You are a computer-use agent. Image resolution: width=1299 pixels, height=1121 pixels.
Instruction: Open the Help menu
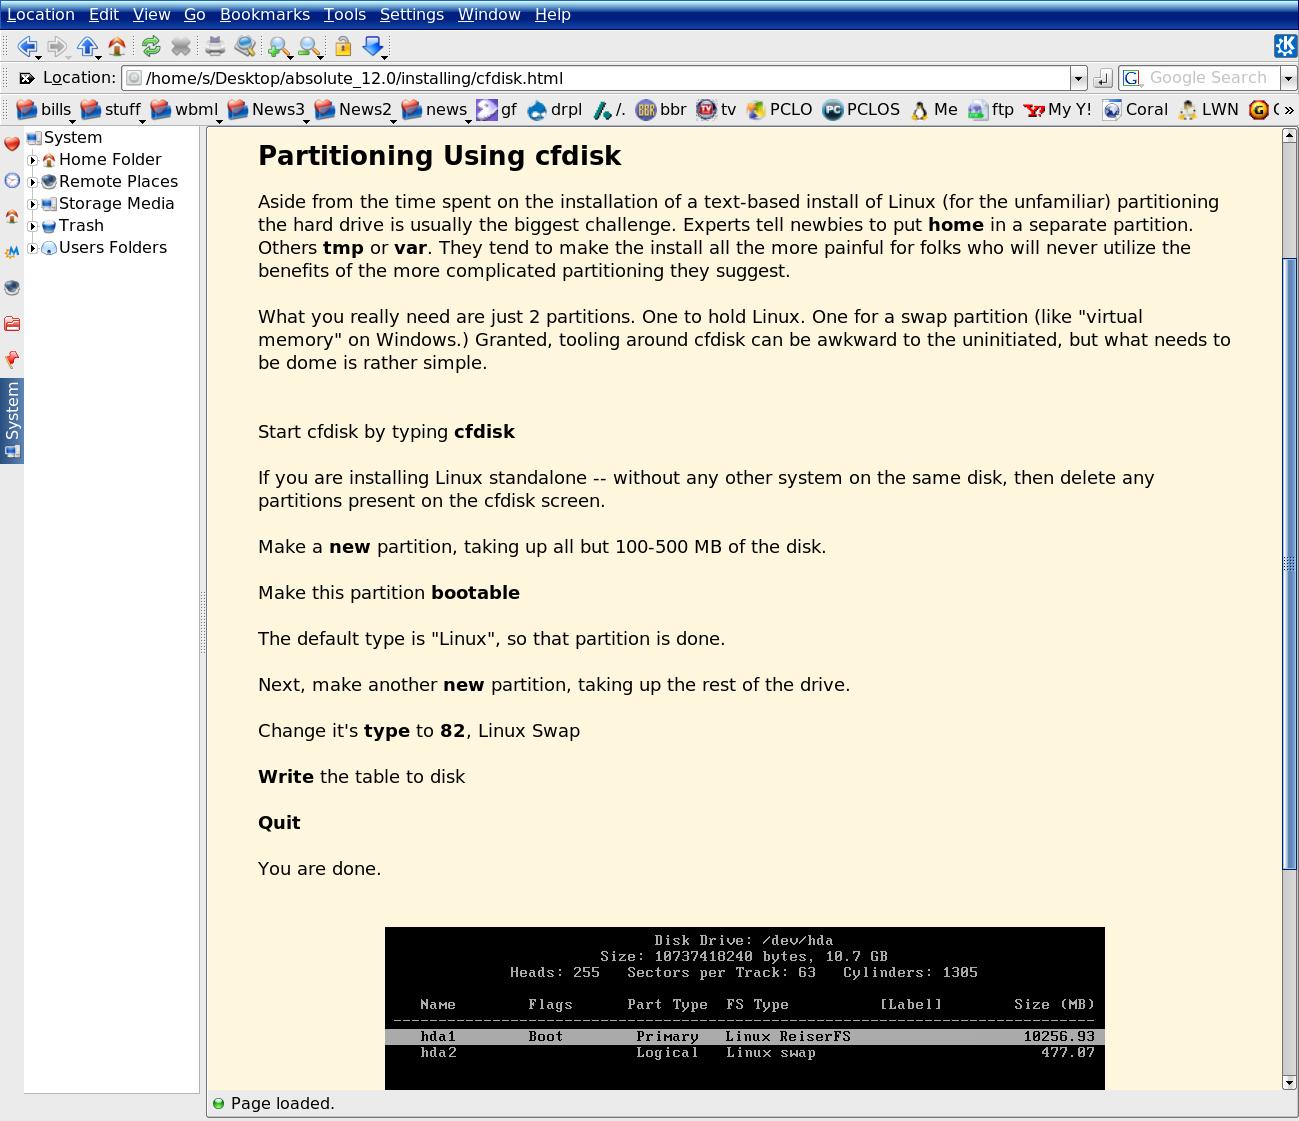click(x=553, y=15)
